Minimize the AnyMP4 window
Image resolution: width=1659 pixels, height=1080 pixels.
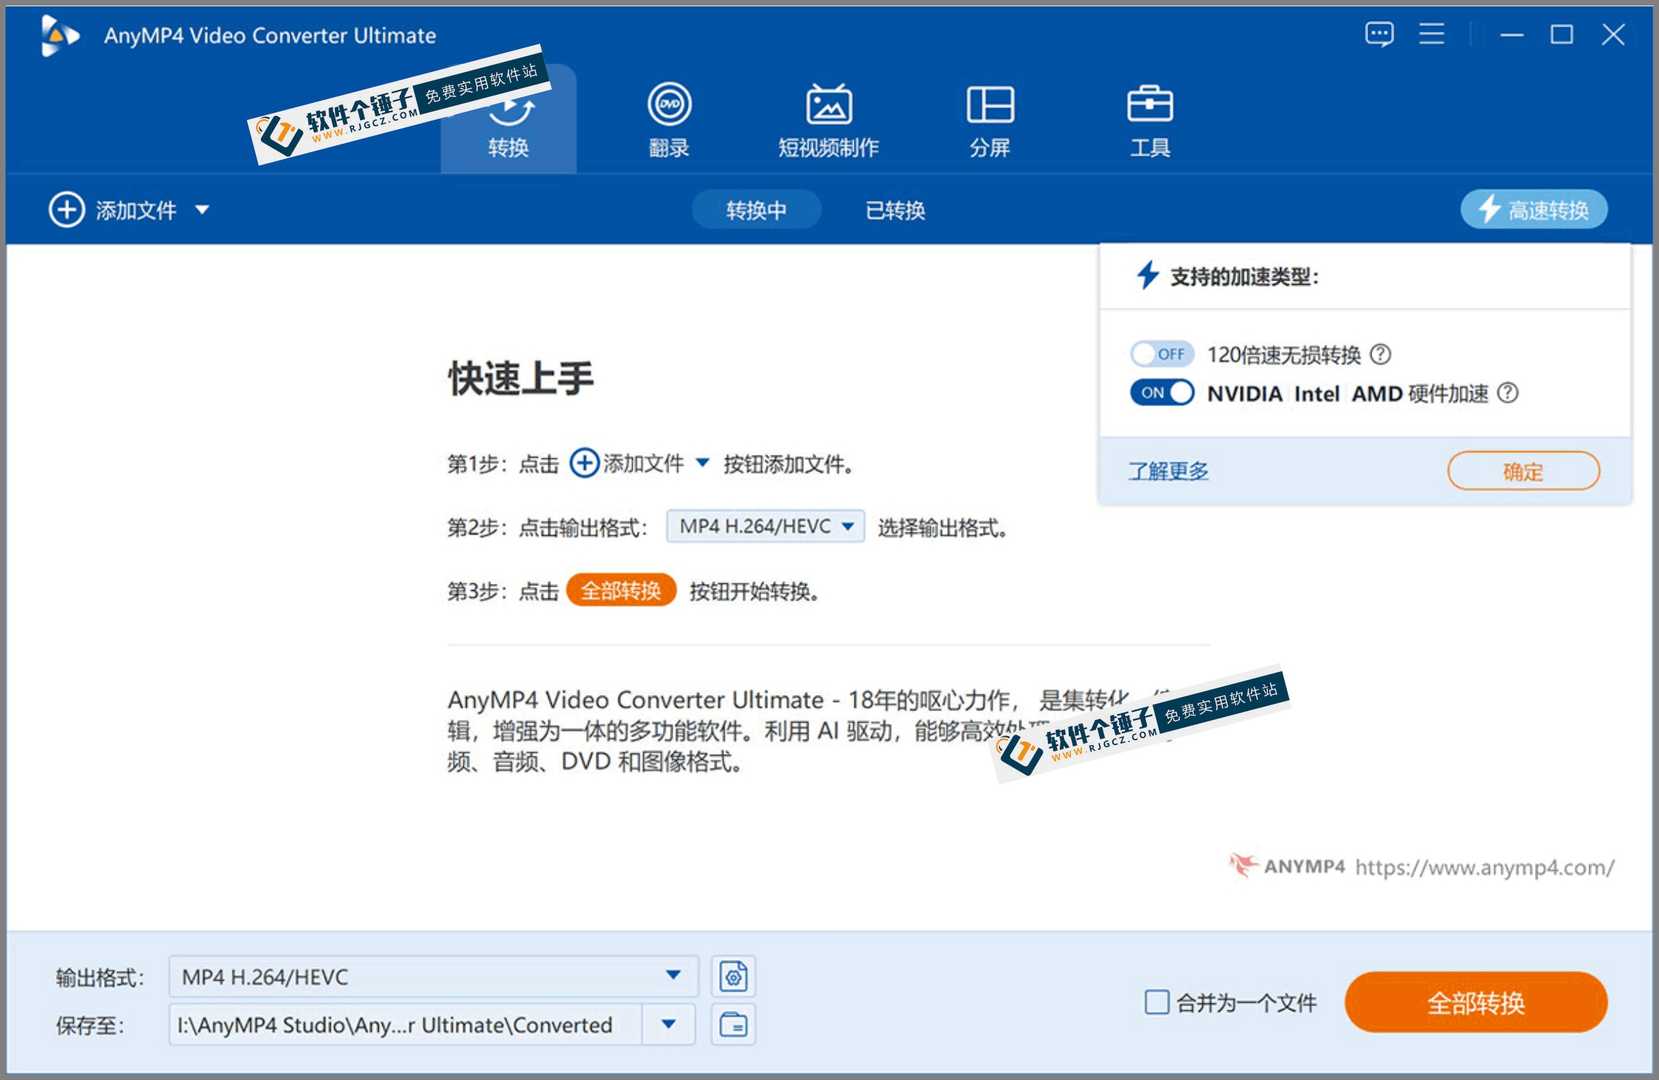click(1512, 35)
